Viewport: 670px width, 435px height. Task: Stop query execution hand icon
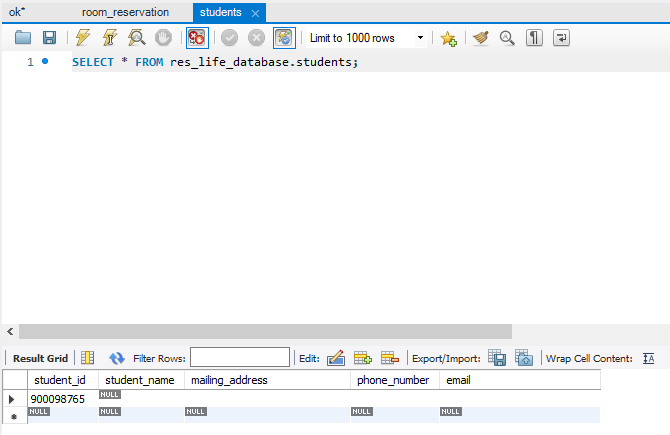click(163, 38)
